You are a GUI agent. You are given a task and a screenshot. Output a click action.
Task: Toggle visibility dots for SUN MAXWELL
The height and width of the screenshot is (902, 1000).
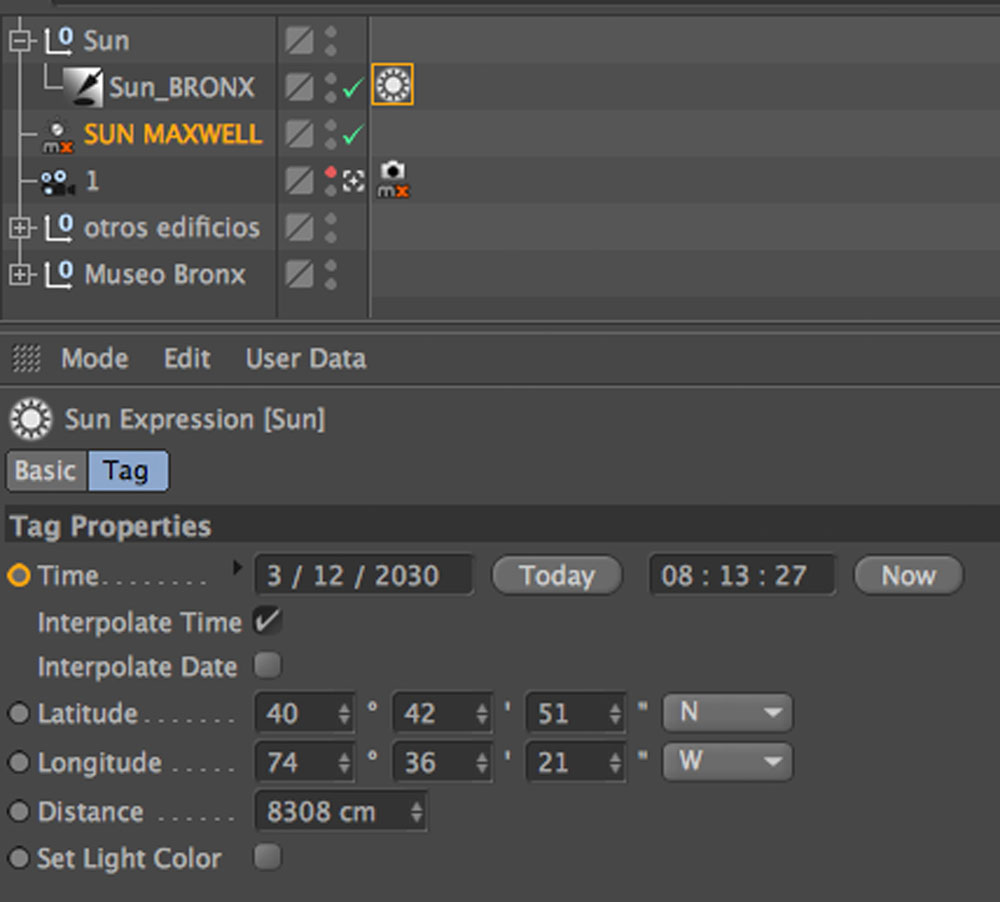coord(330,135)
